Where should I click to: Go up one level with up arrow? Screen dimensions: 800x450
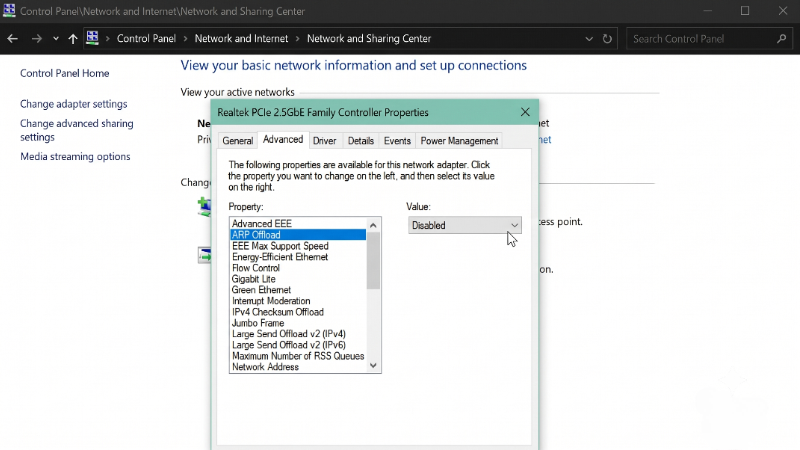point(72,39)
